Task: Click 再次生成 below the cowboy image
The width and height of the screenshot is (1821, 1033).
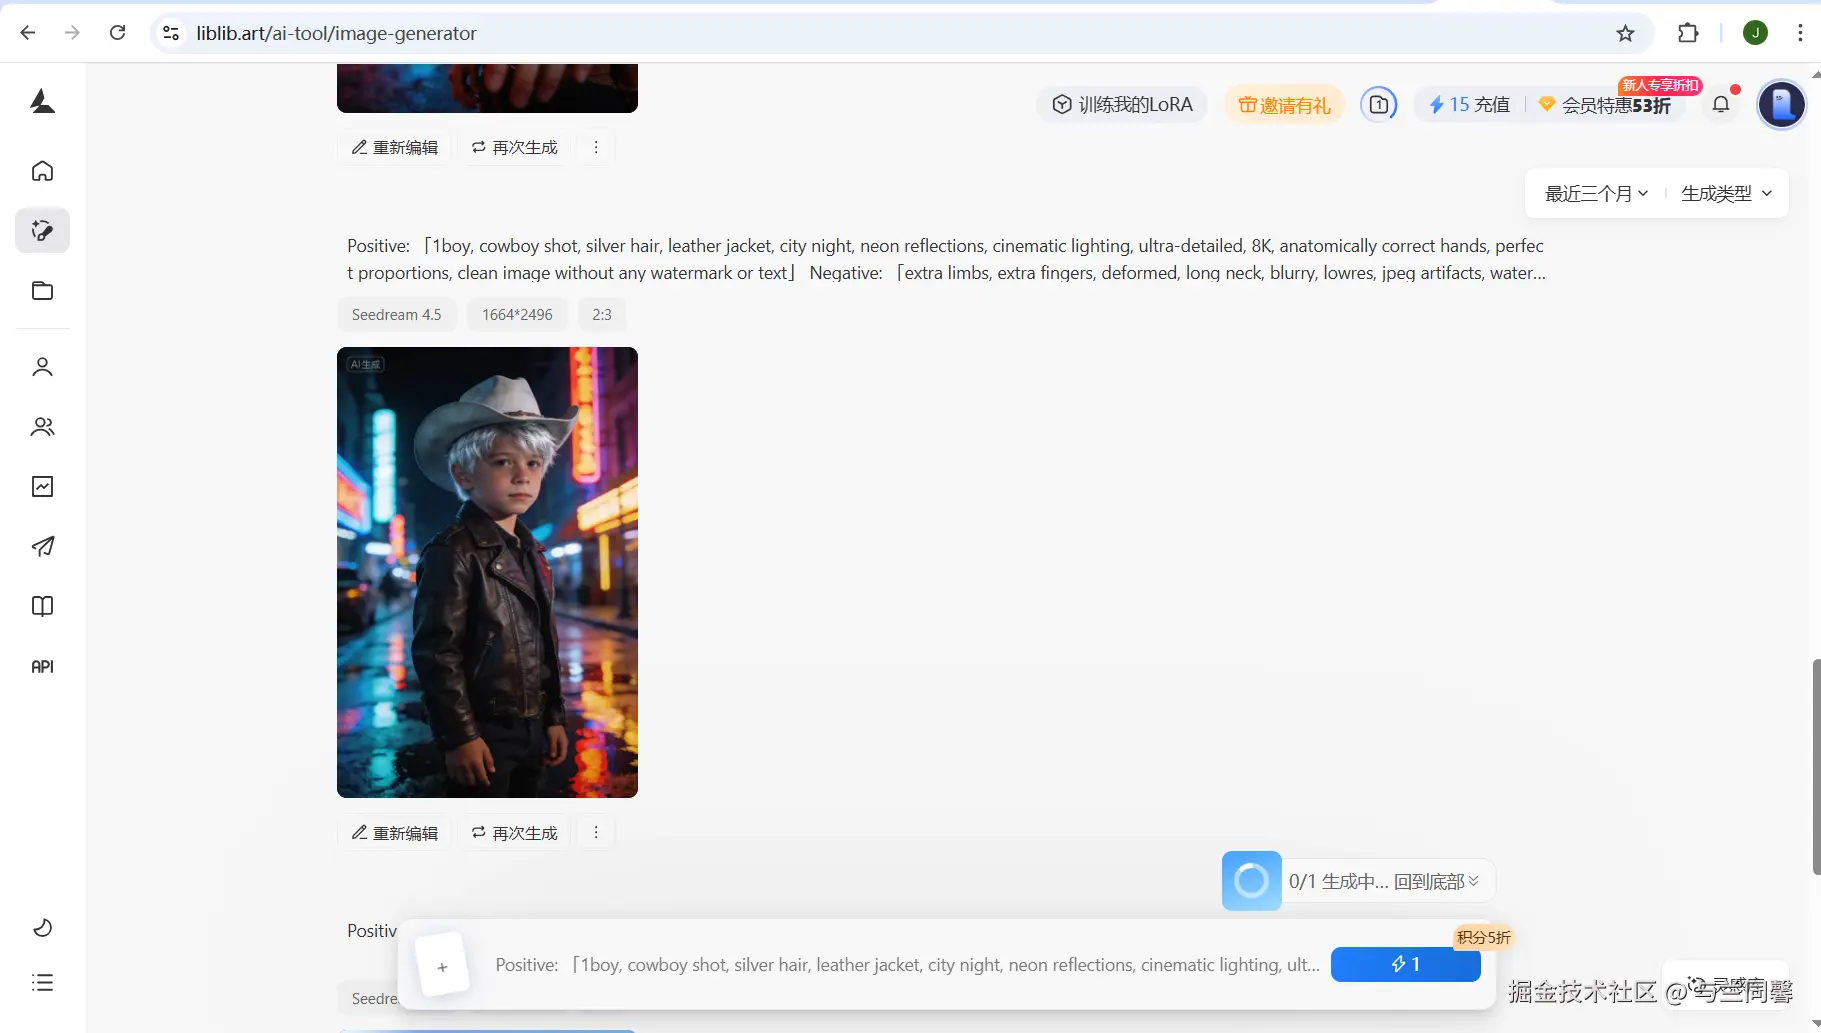Action: (515, 833)
